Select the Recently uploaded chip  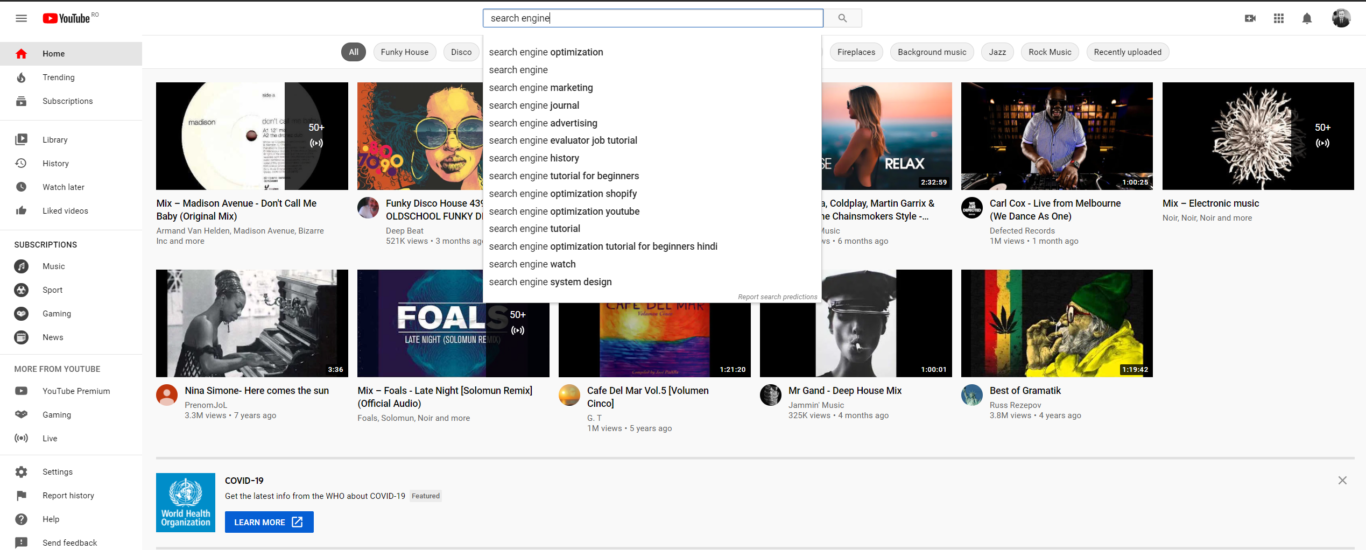click(x=1127, y=52)
